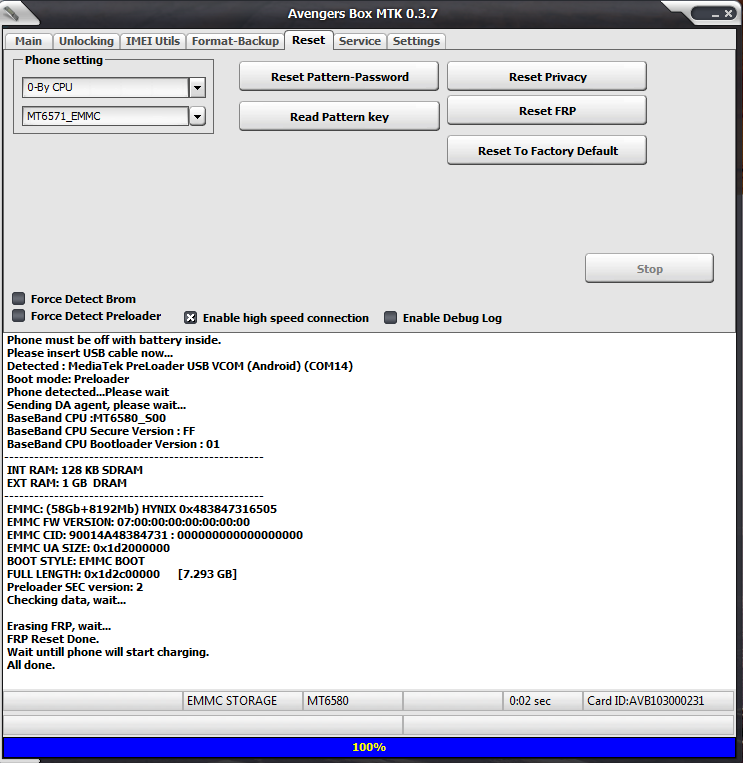Click the MT6571_EMMC combo box field

click(106, 116)
